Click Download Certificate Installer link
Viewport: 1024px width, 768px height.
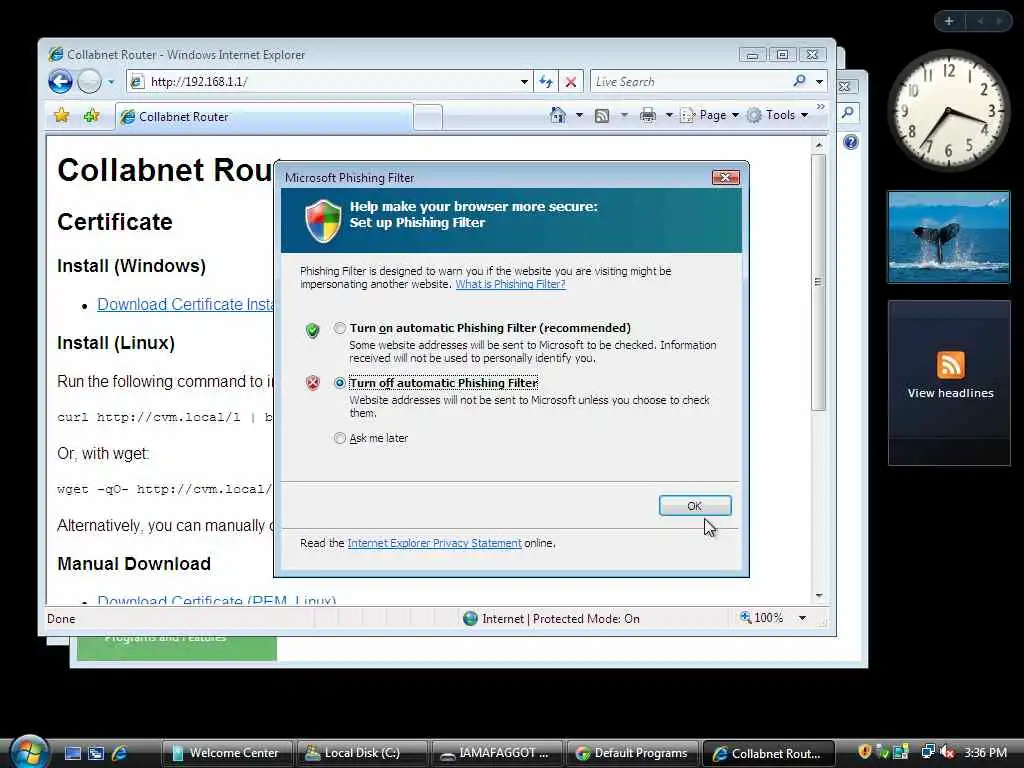point(185,304)
